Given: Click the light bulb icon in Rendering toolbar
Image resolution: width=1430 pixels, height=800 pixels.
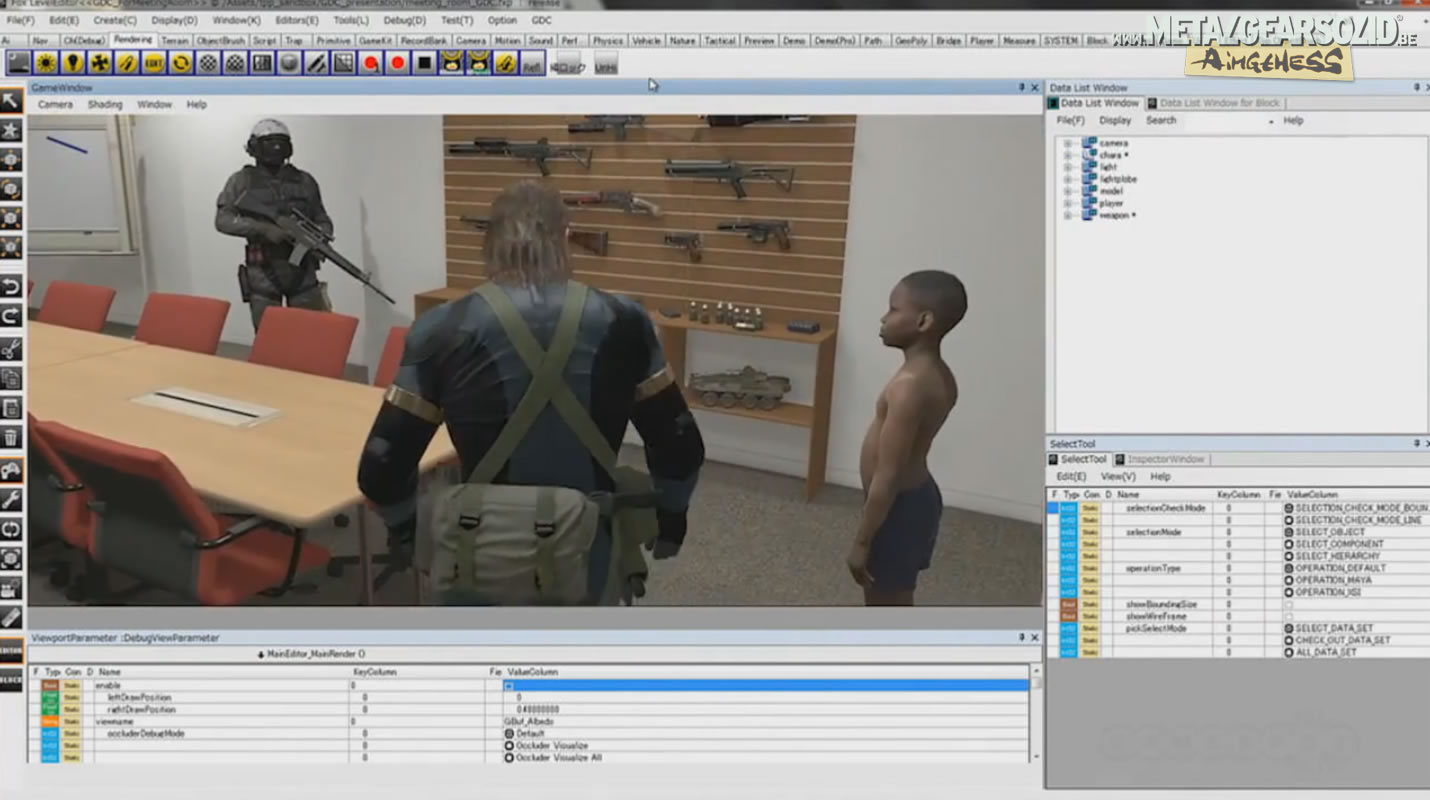Looking at the screenshot, I should click(73, 63).
